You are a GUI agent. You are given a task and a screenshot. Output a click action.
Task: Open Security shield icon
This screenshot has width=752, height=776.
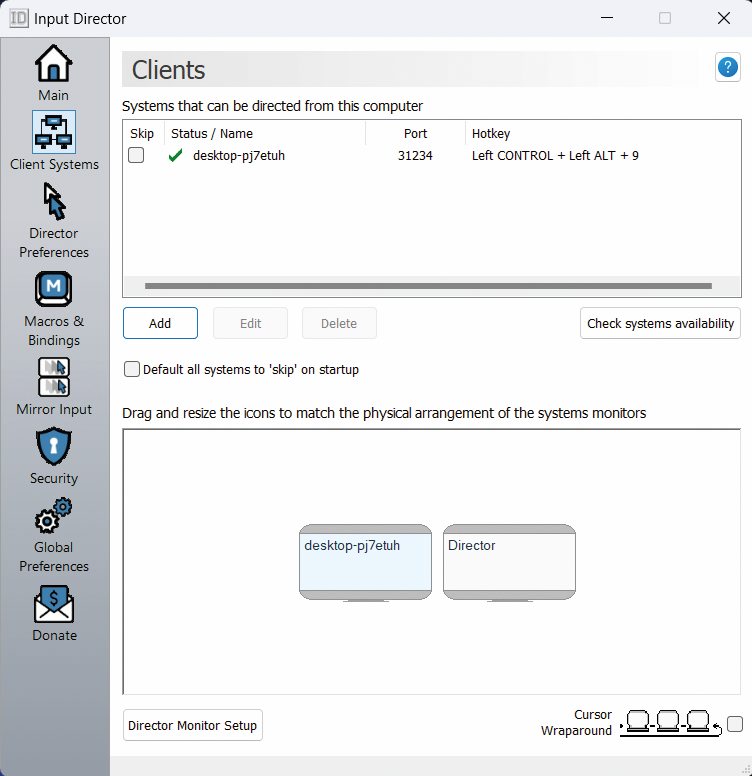pyautogui.click(x=54, y=447)
